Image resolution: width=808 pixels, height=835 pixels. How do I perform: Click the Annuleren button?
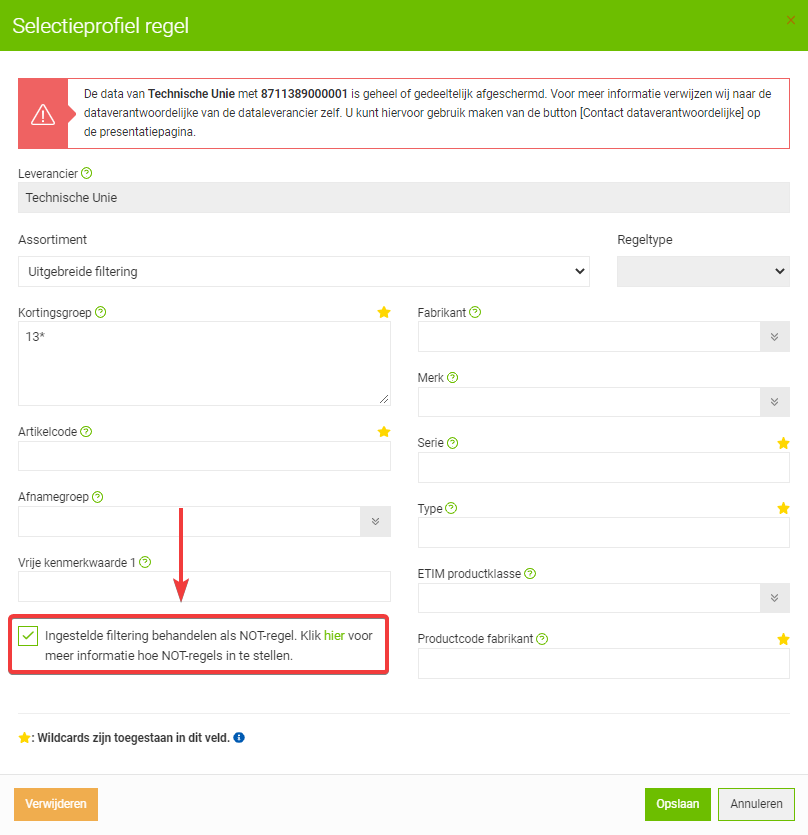click(756, 804)
